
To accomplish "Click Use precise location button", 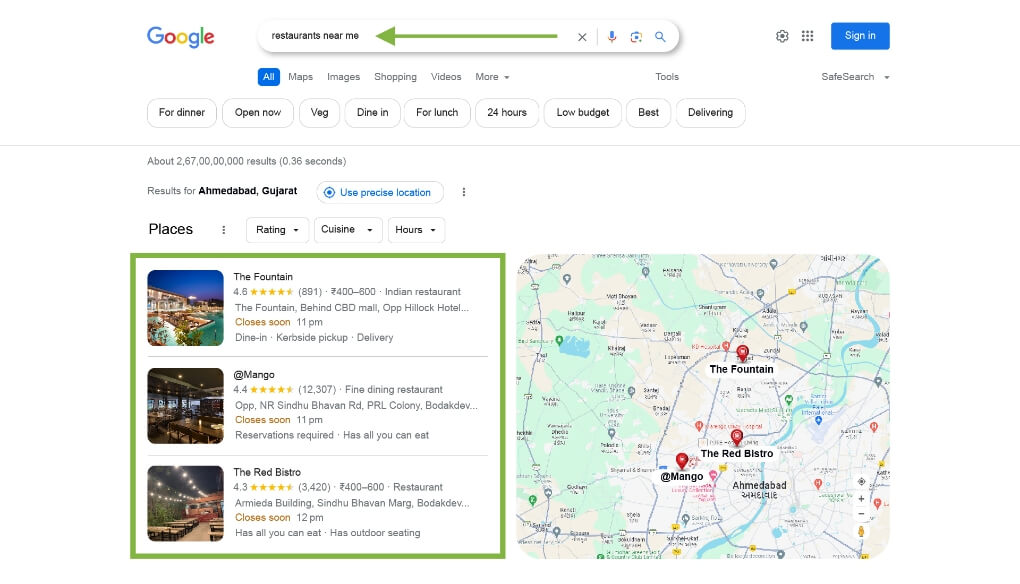I will coord(380,192).
